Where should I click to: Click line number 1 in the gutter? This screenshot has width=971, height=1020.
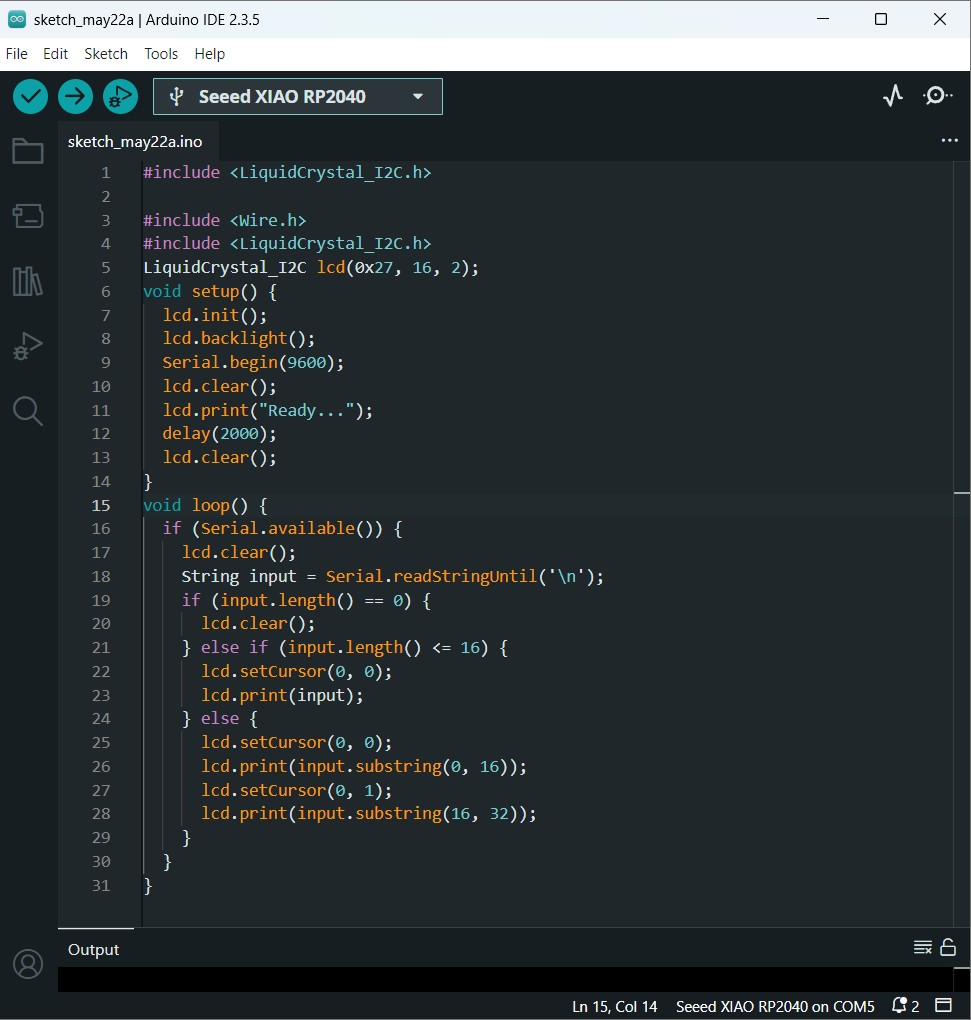(105, 172)
